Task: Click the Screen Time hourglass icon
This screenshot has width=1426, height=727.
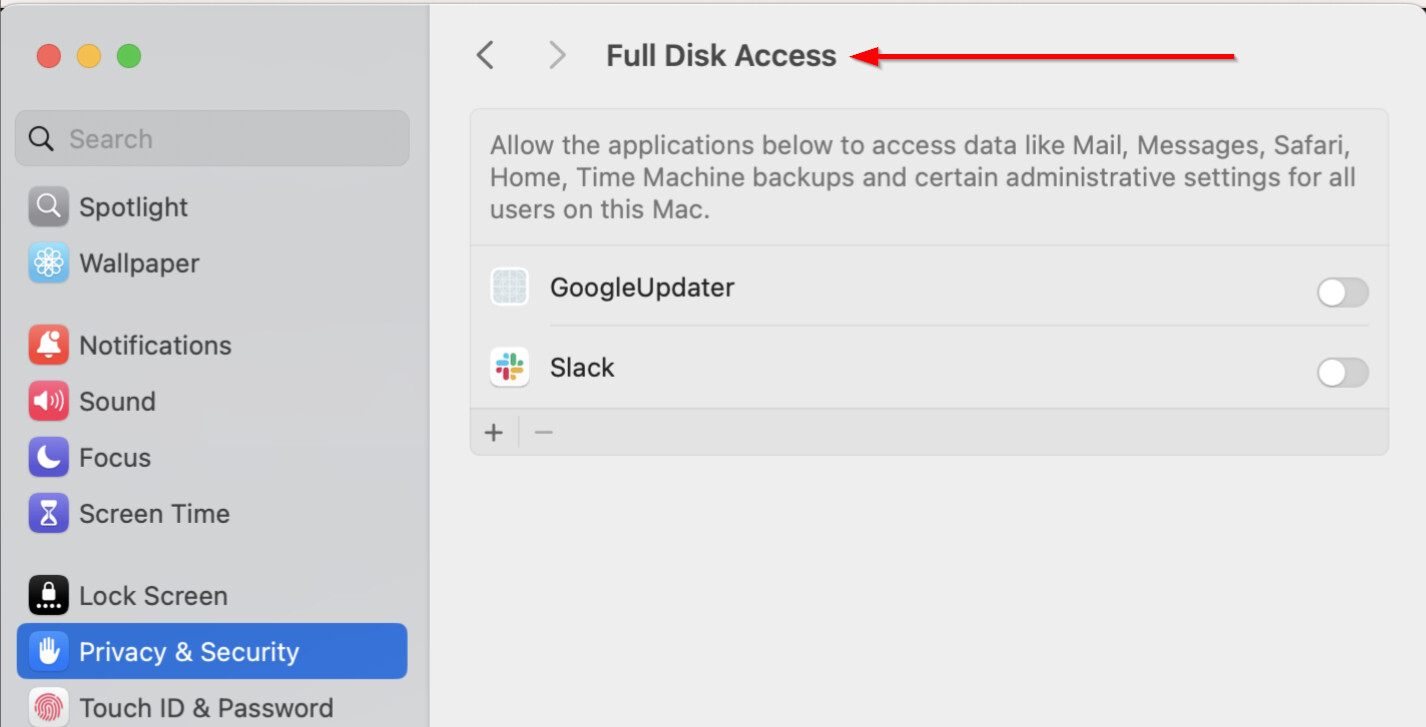Action: (48, 513)
